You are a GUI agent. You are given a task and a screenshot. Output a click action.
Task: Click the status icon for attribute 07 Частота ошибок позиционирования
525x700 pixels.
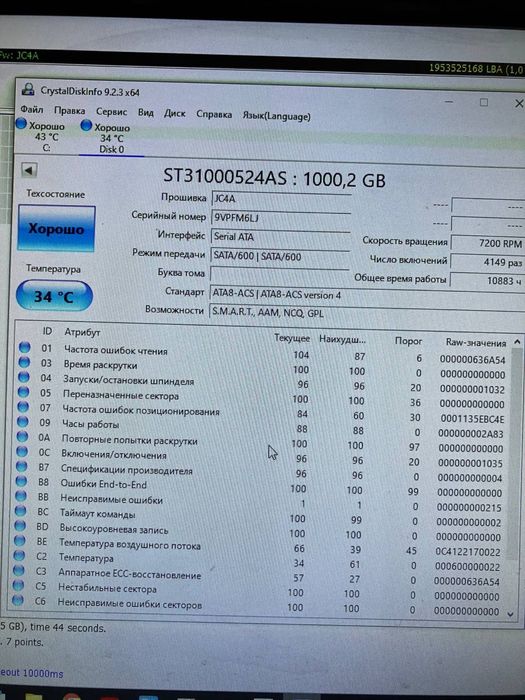[x=23, y=407]
